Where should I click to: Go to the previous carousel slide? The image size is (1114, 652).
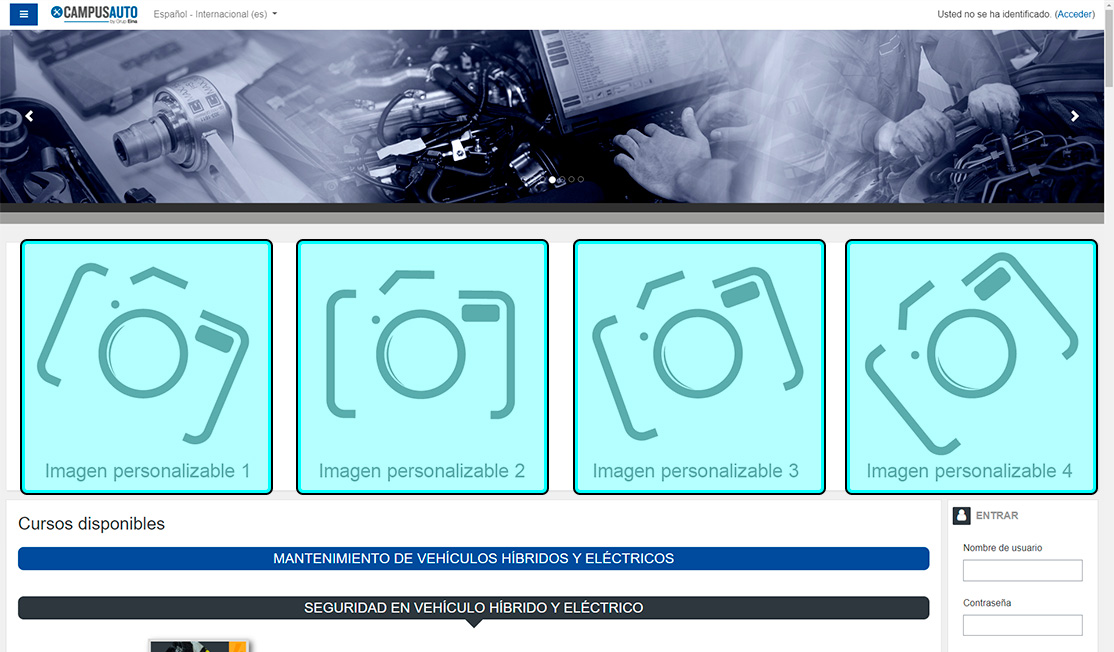tap(30, 116)
